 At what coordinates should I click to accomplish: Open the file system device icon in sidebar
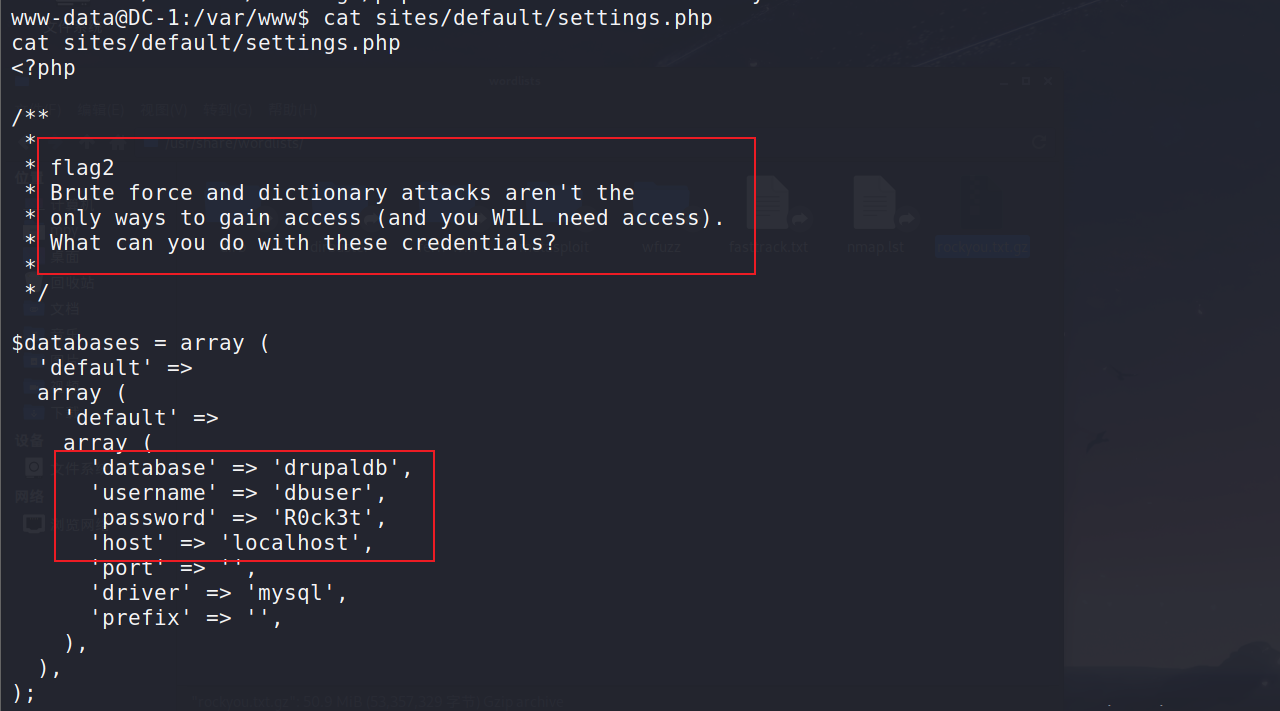(33, 467)
